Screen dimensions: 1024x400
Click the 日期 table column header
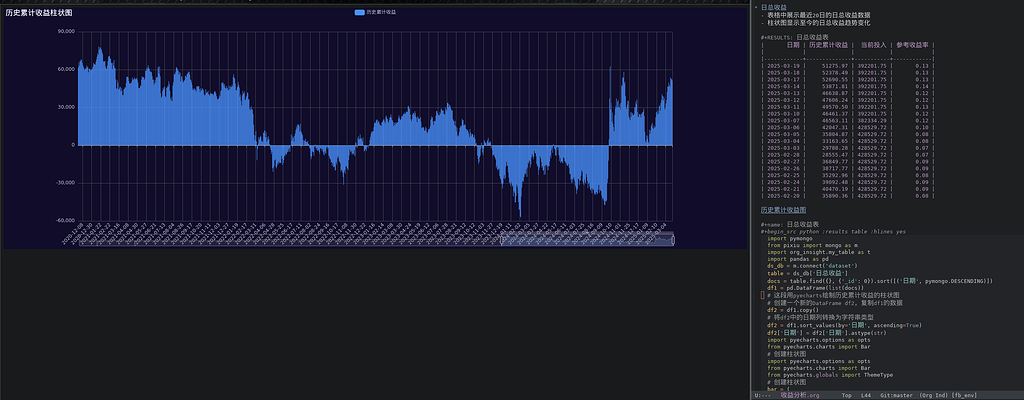click(792, 45)
